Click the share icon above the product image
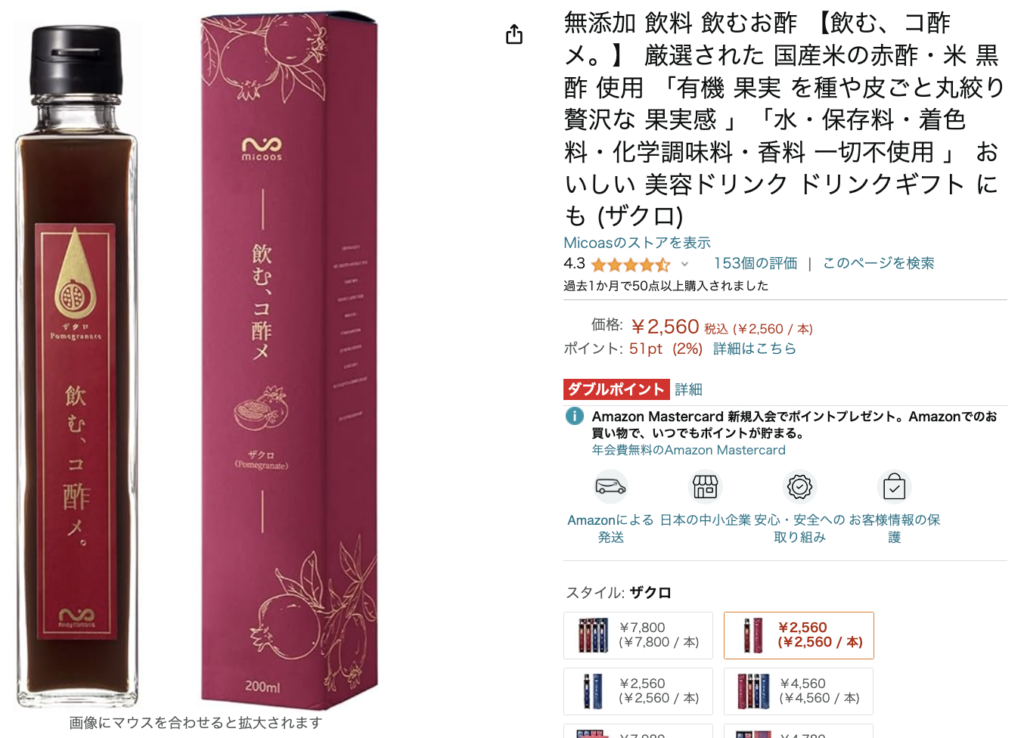Viewport: 1024px width, 738px height. (x=514, y=34)
